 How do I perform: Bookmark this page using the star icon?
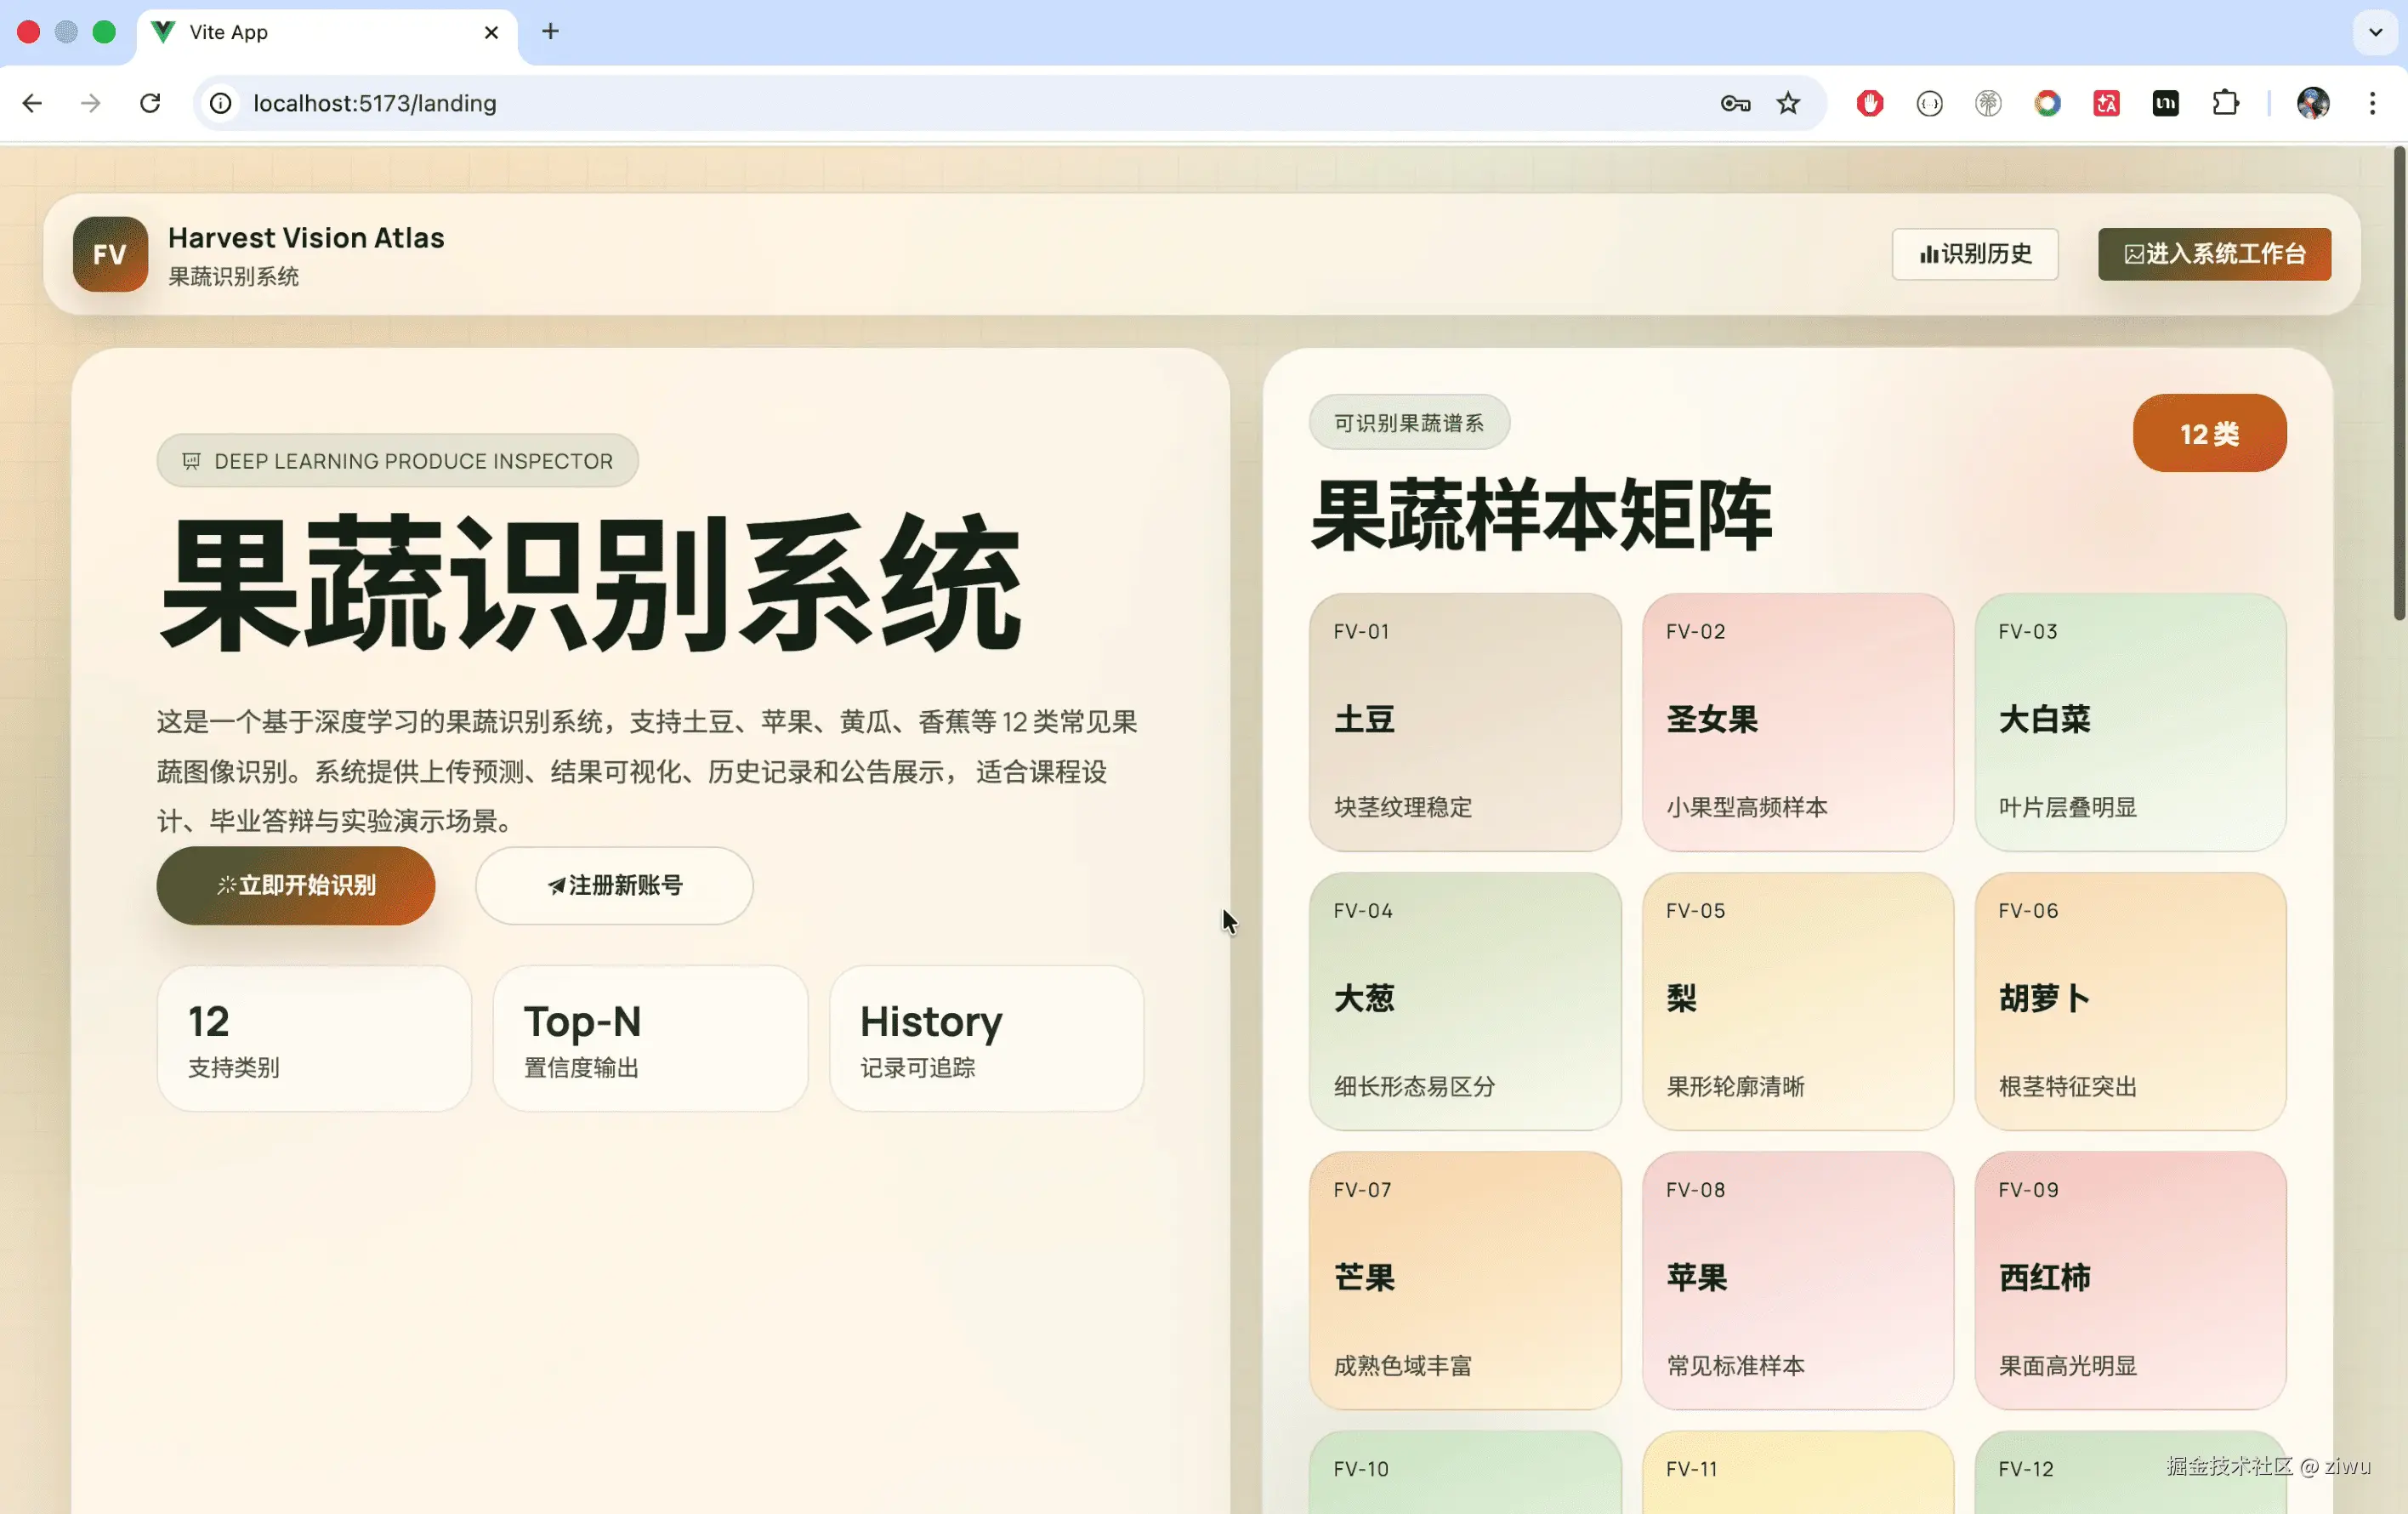point(1788,103)
